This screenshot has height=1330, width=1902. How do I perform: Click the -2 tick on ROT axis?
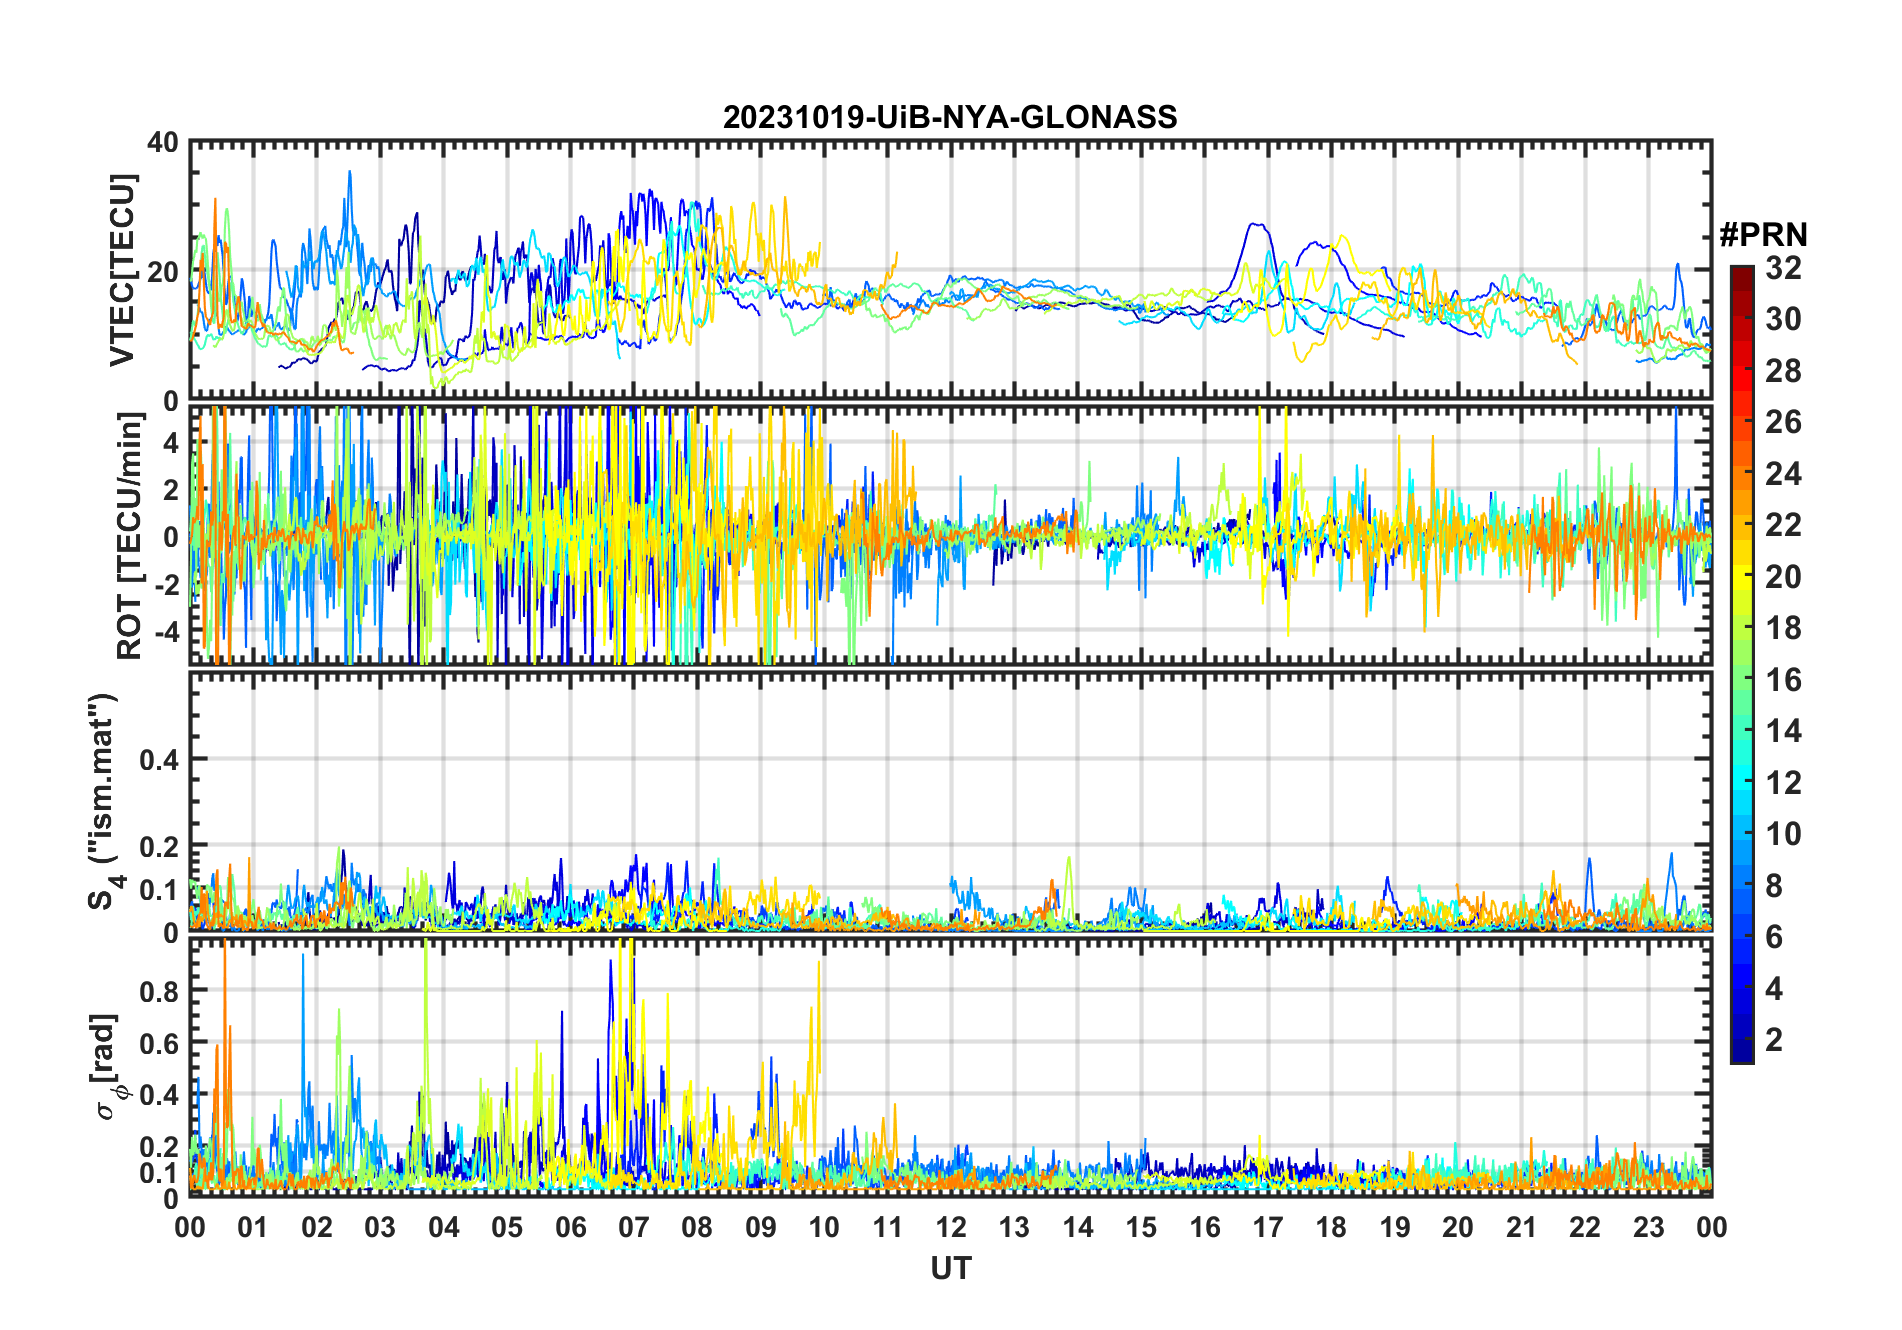167,585
